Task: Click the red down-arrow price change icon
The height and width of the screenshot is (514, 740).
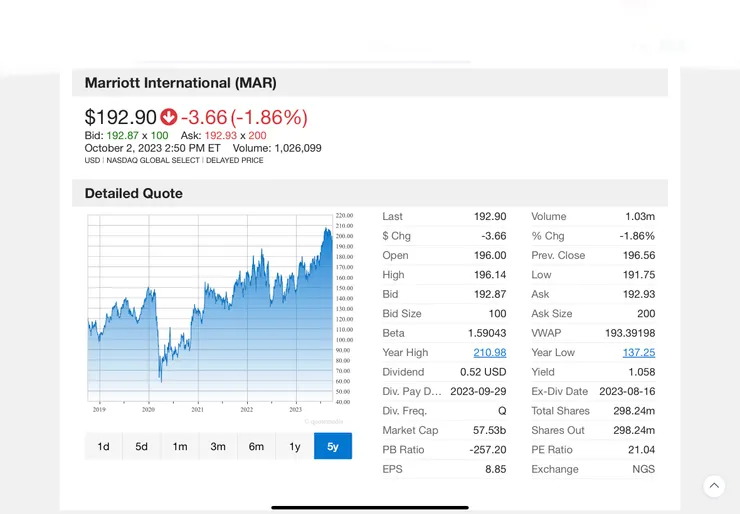Action: pos(168,117)
